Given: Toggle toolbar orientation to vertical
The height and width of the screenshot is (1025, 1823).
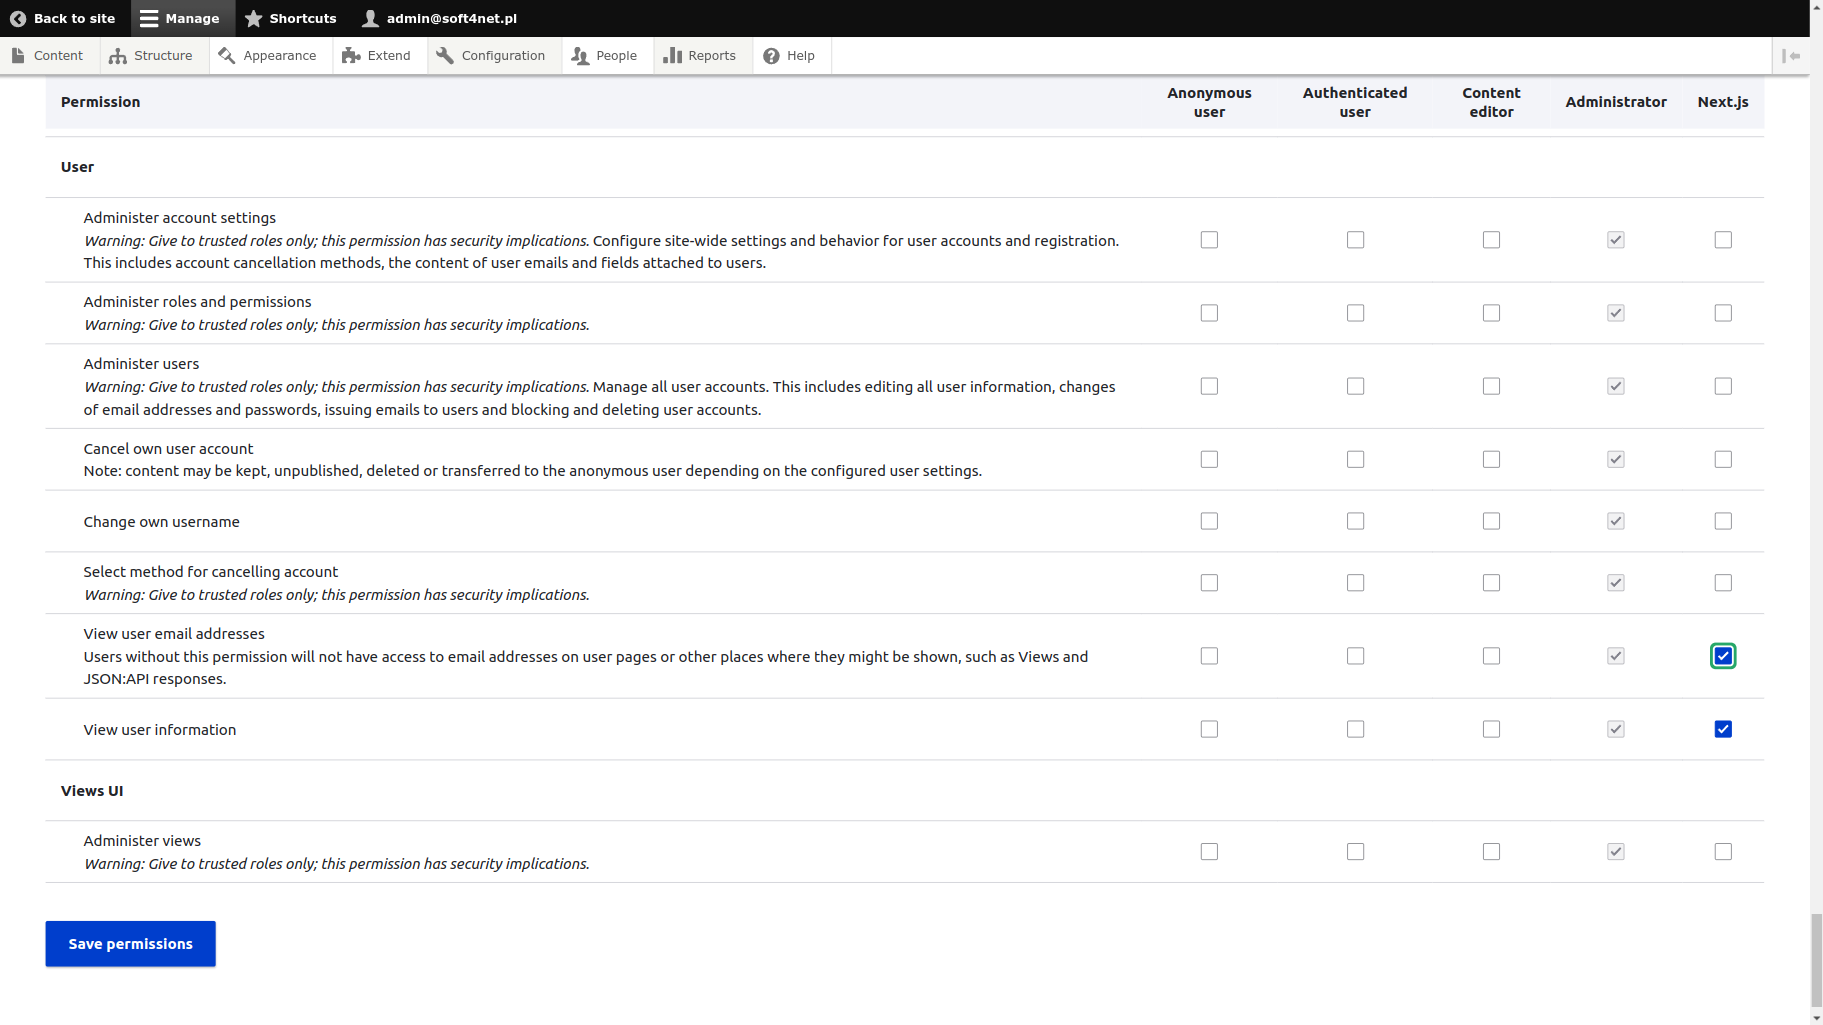Looking at the screenshot, I should [1791, 56].
